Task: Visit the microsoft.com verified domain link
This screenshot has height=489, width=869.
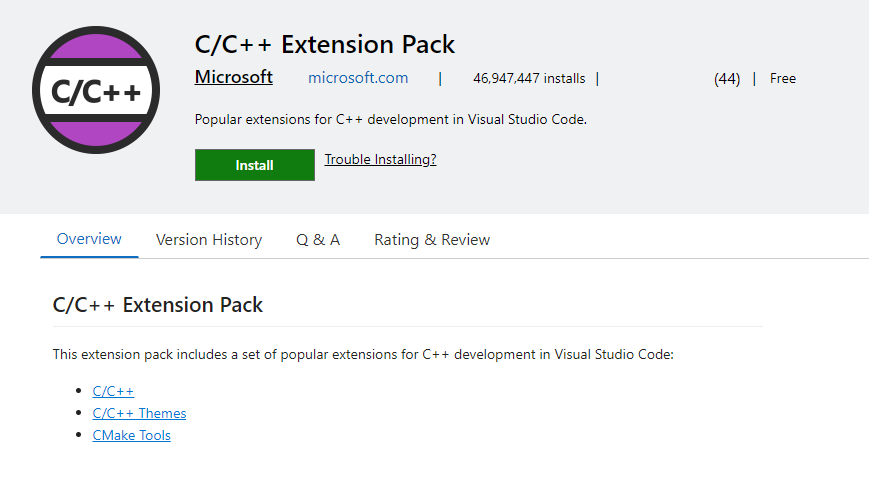Action: coord(358,78)
